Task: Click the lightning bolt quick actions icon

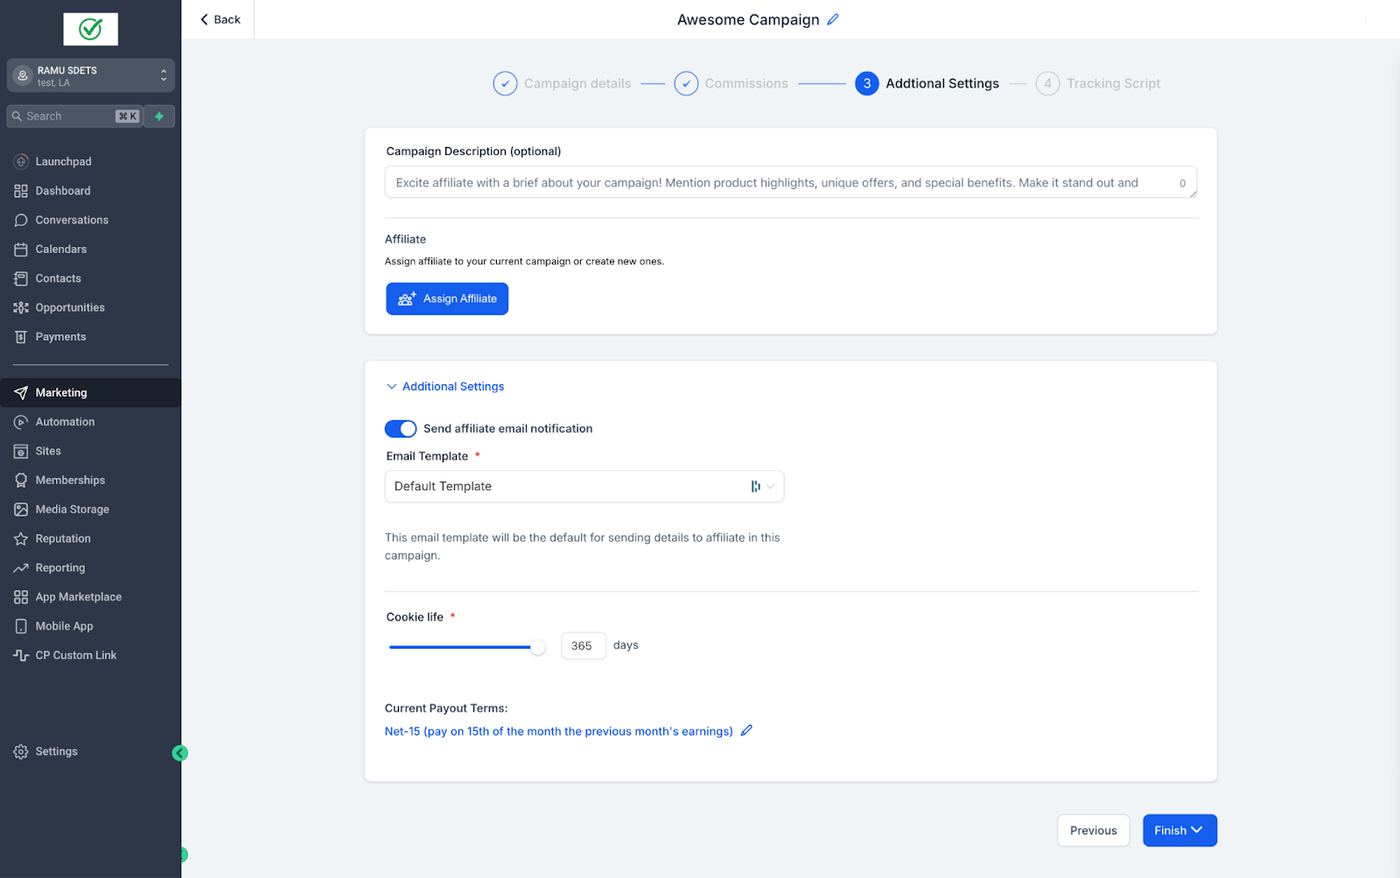Action: [159, 116]
